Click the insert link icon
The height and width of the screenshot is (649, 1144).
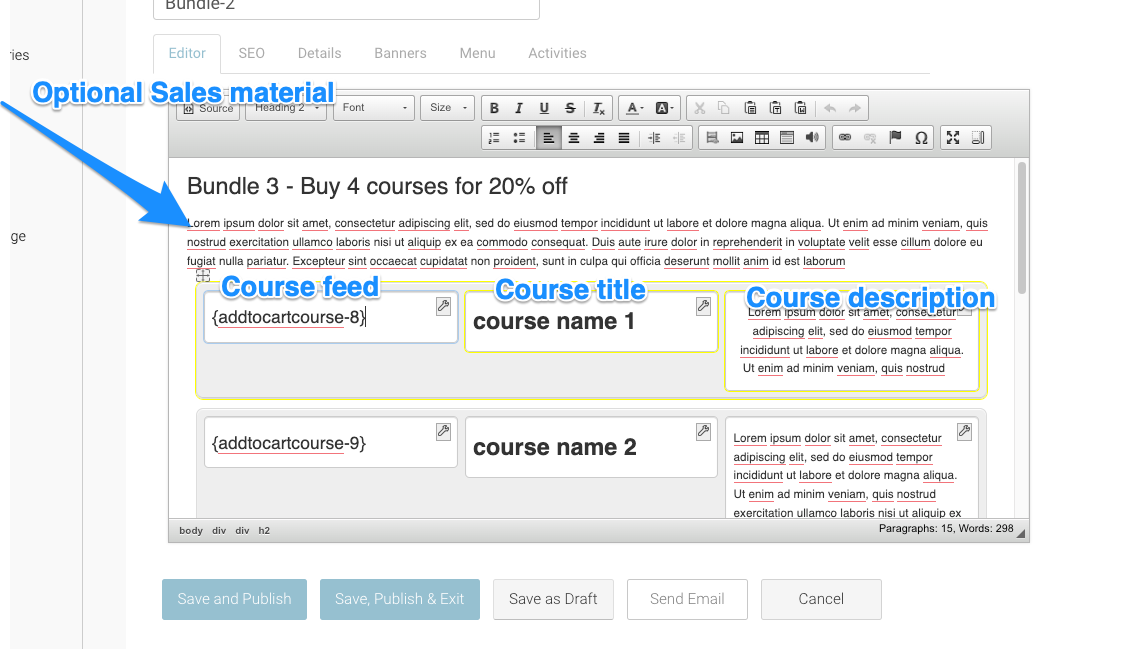click(x=845, y=138)
